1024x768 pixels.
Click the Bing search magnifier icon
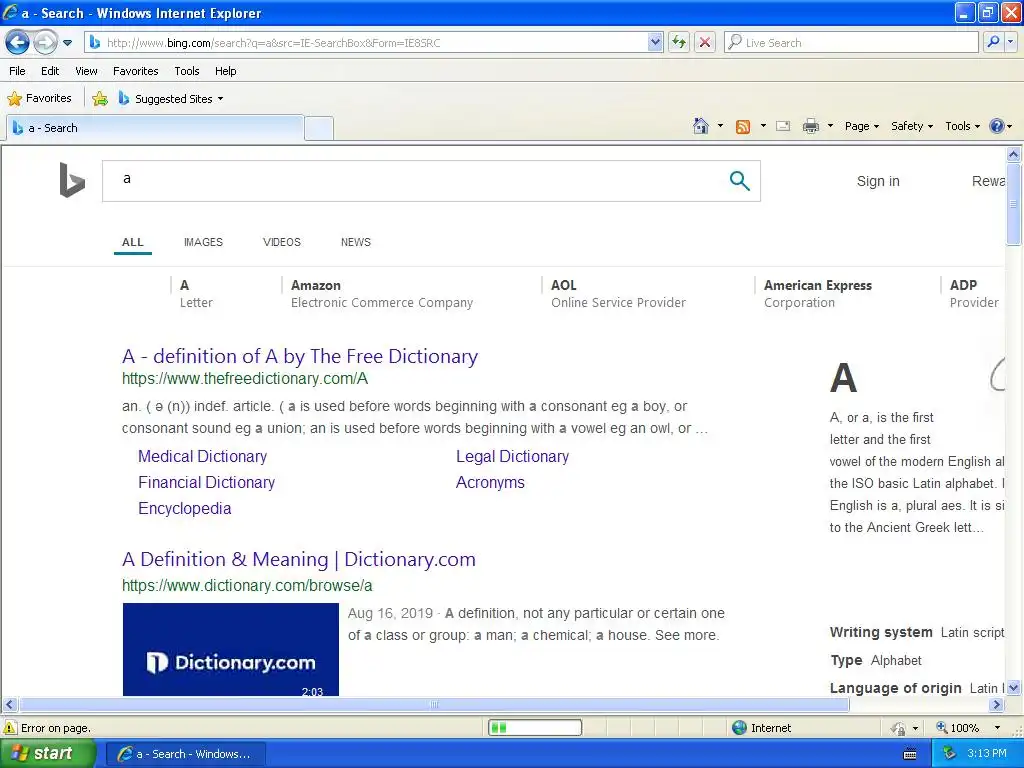click(x=739, y=181)
